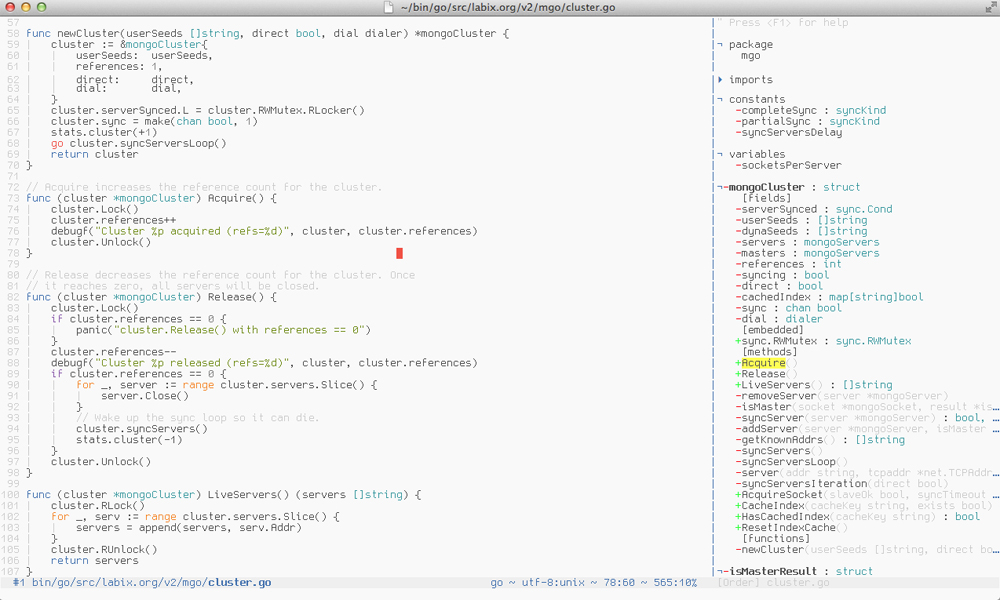Screen dimensions: 1000x600
Task: Select completeSync constant in tagbar
Action: 779,110
